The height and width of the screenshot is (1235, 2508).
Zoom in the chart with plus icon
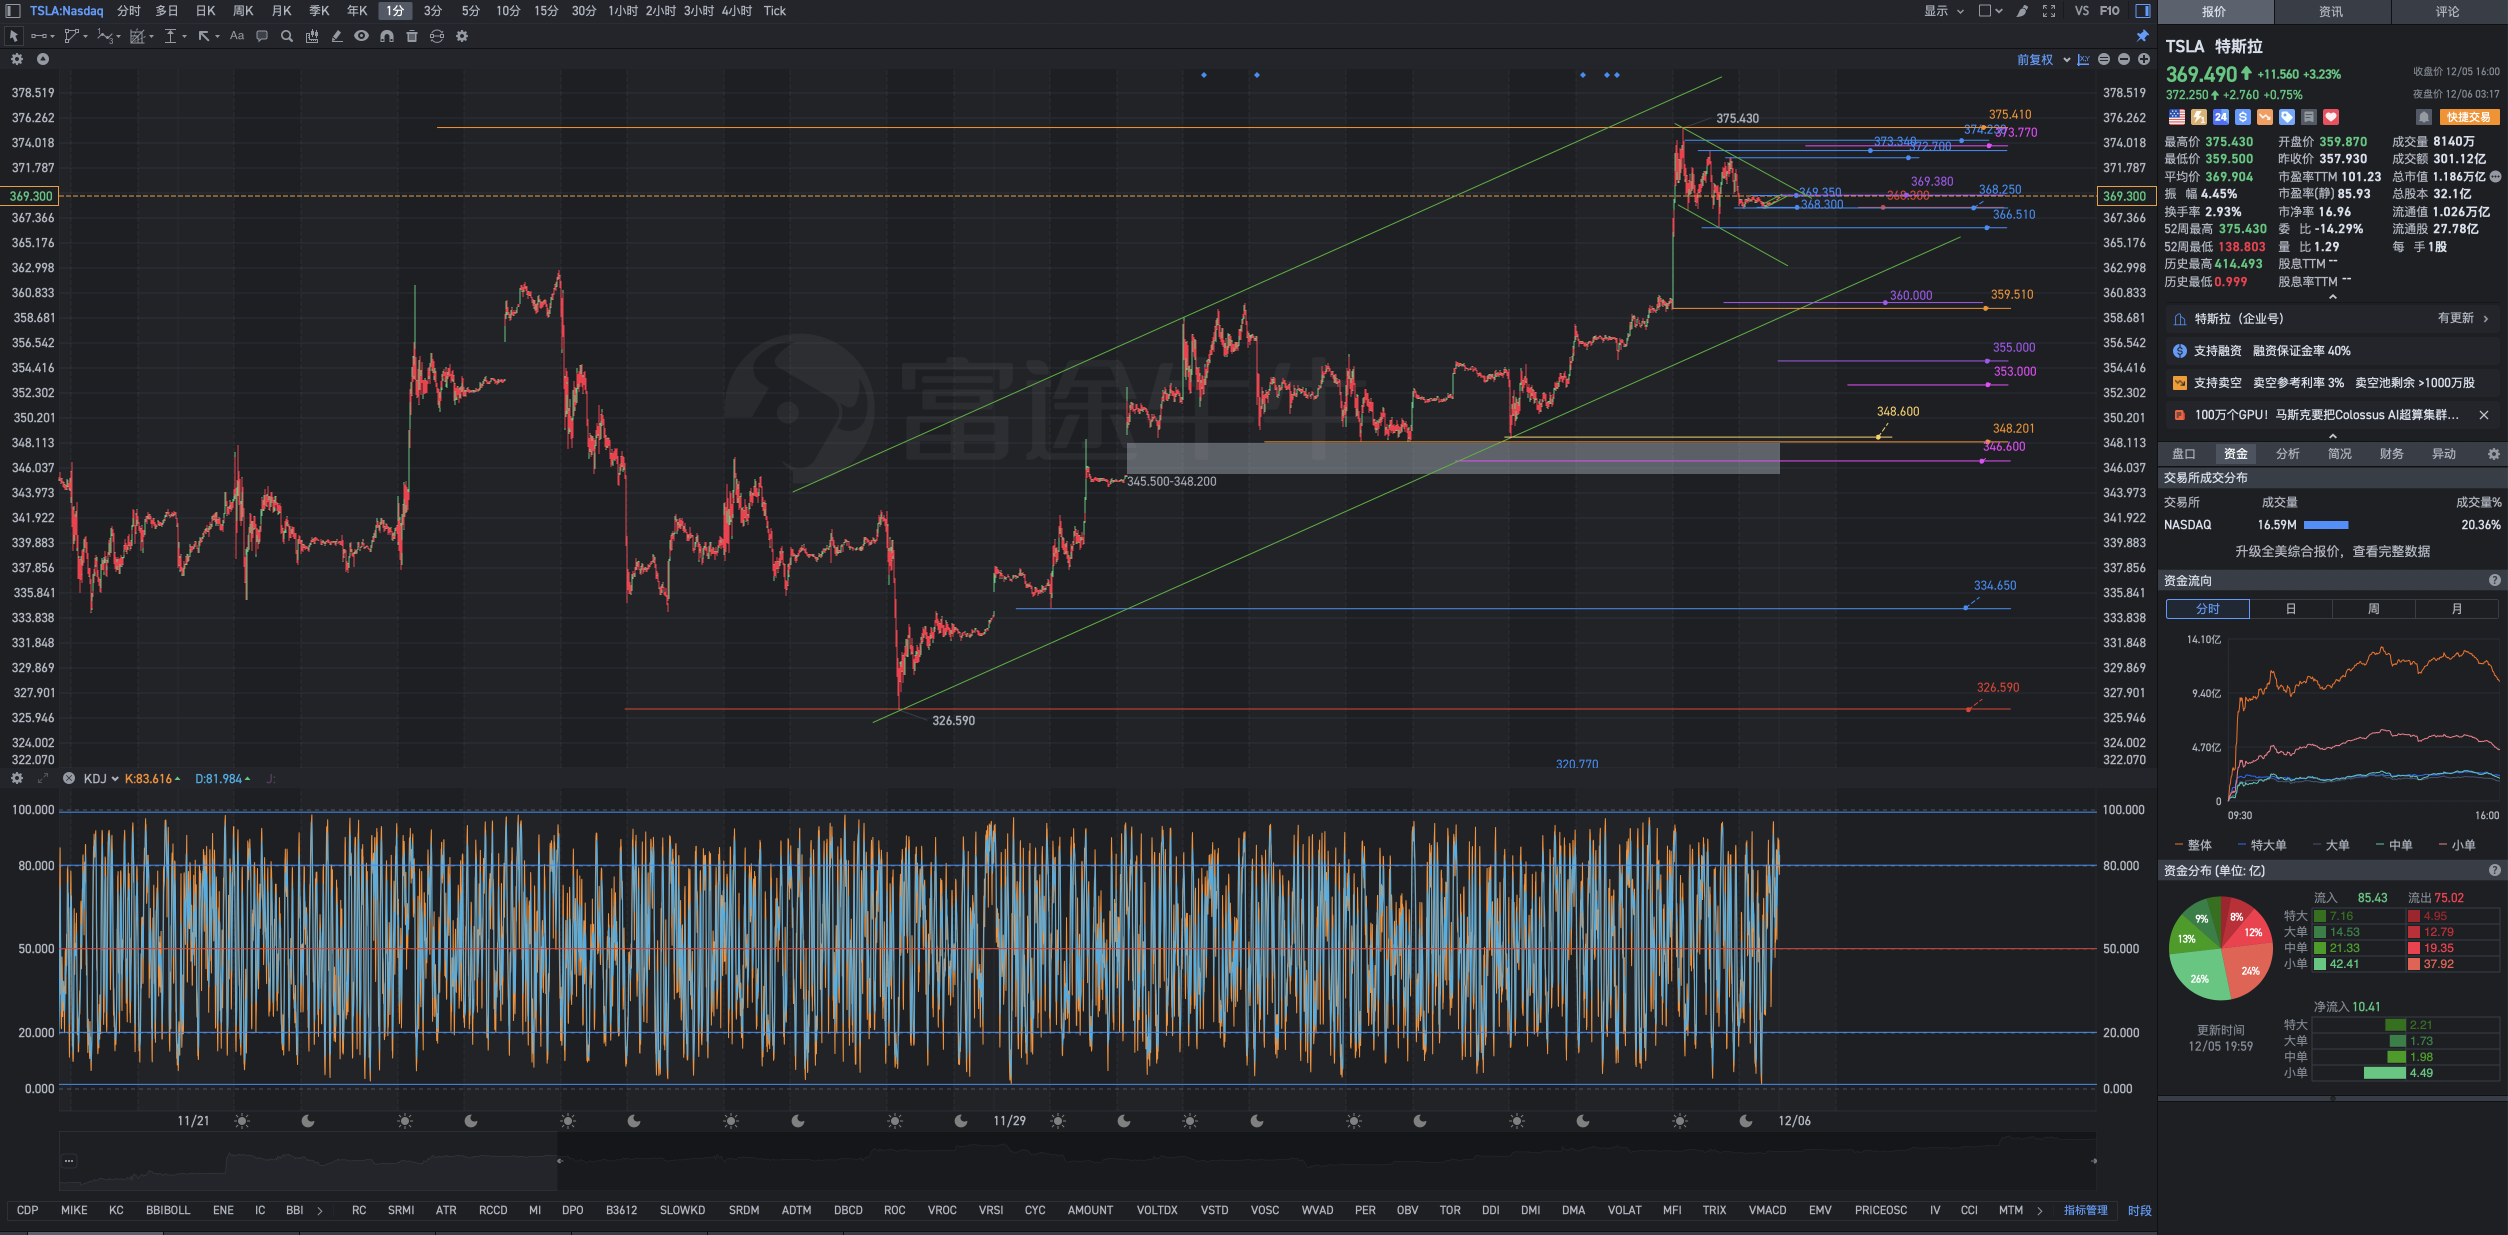point(2144,60)
